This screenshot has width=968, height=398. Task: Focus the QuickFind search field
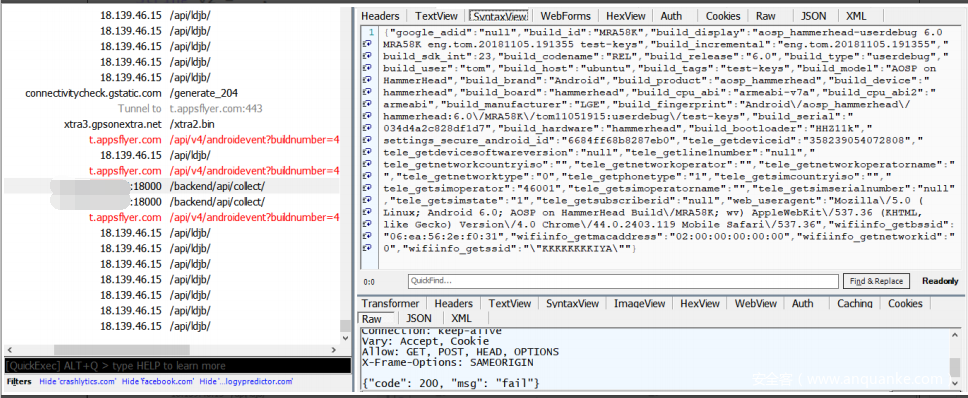pos(624,281)
